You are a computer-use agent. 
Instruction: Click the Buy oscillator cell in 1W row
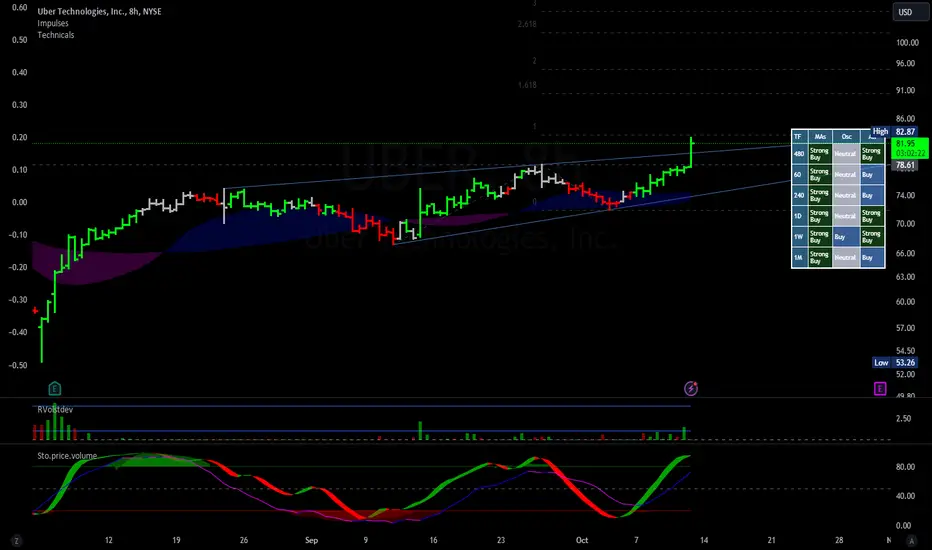[846, 237]
